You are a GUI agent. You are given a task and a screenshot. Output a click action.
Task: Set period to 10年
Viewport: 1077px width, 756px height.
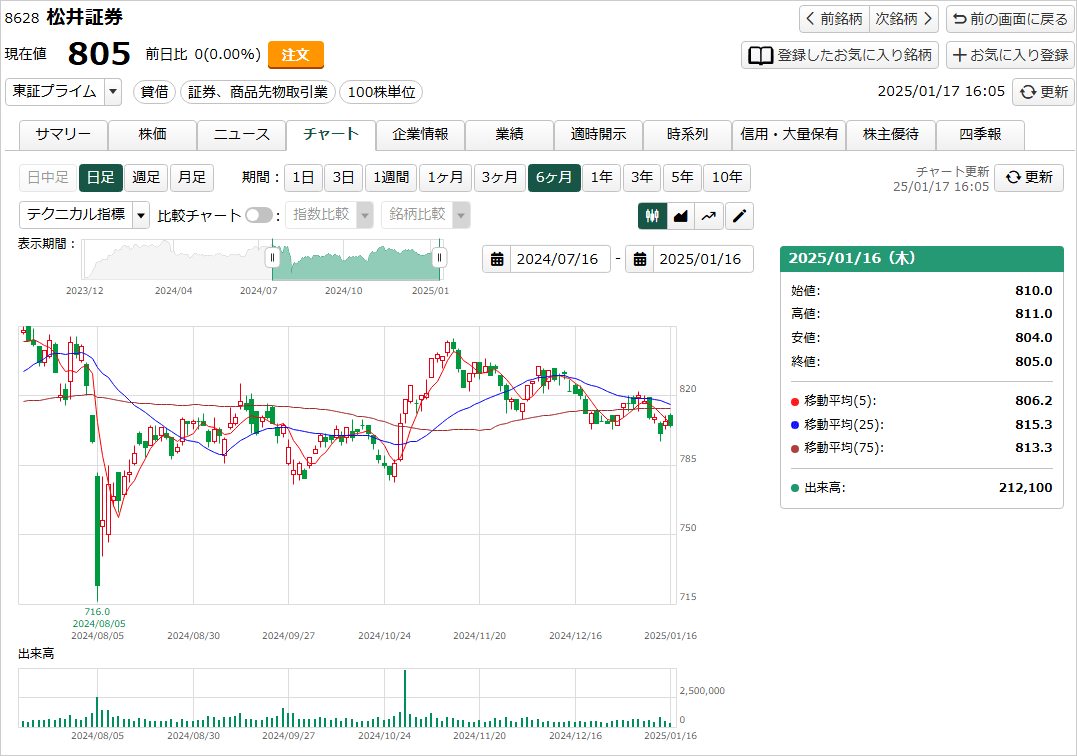(x=727, y=178)
